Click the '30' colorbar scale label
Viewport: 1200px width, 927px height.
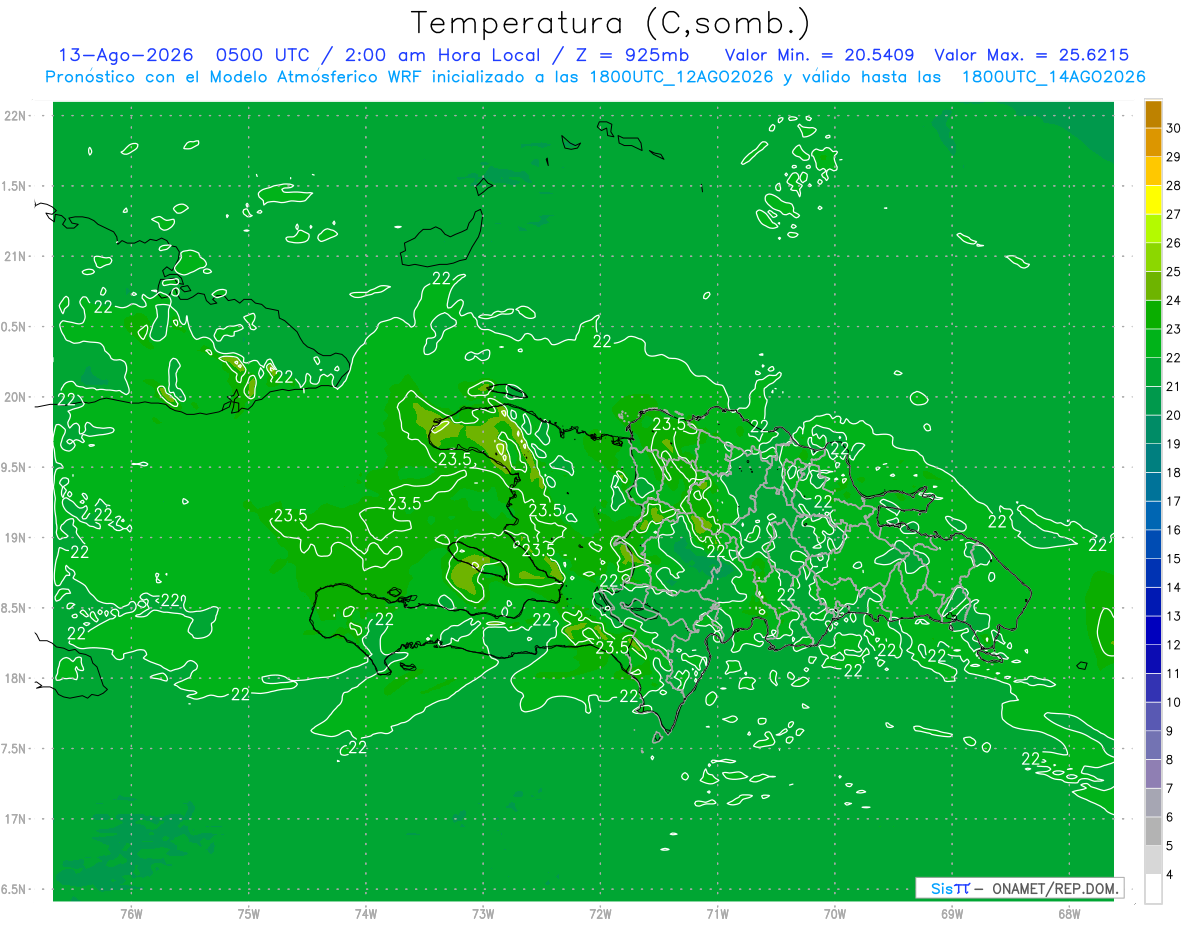pos(1174,128)
